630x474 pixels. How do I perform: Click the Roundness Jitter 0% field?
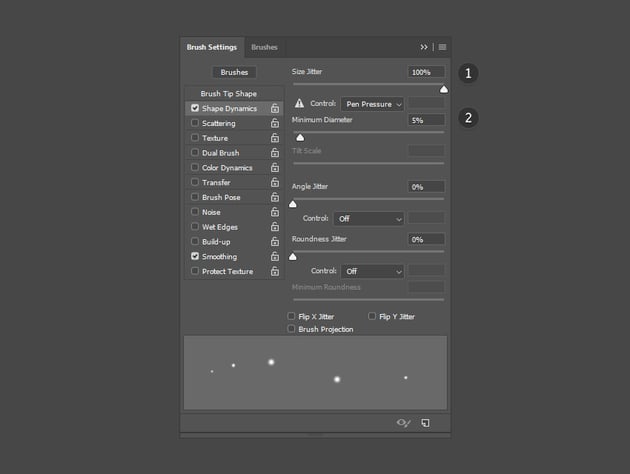coord(426,239)
